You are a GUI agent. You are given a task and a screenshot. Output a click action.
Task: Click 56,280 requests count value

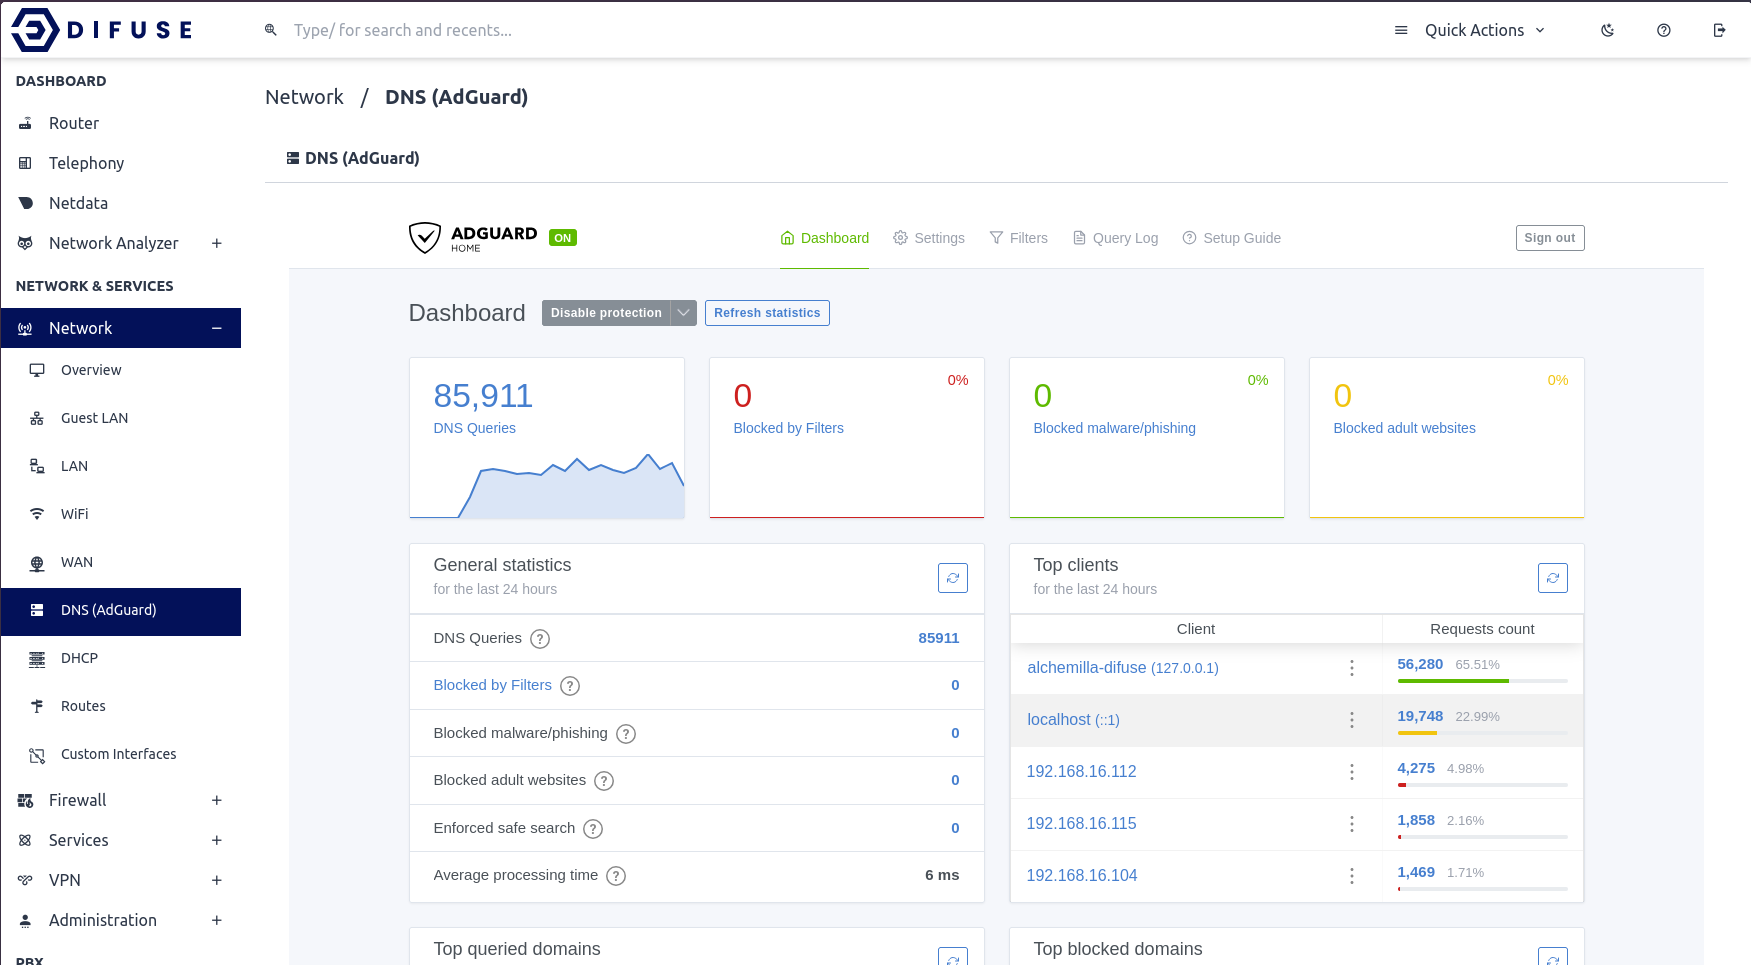[1420, 664]
